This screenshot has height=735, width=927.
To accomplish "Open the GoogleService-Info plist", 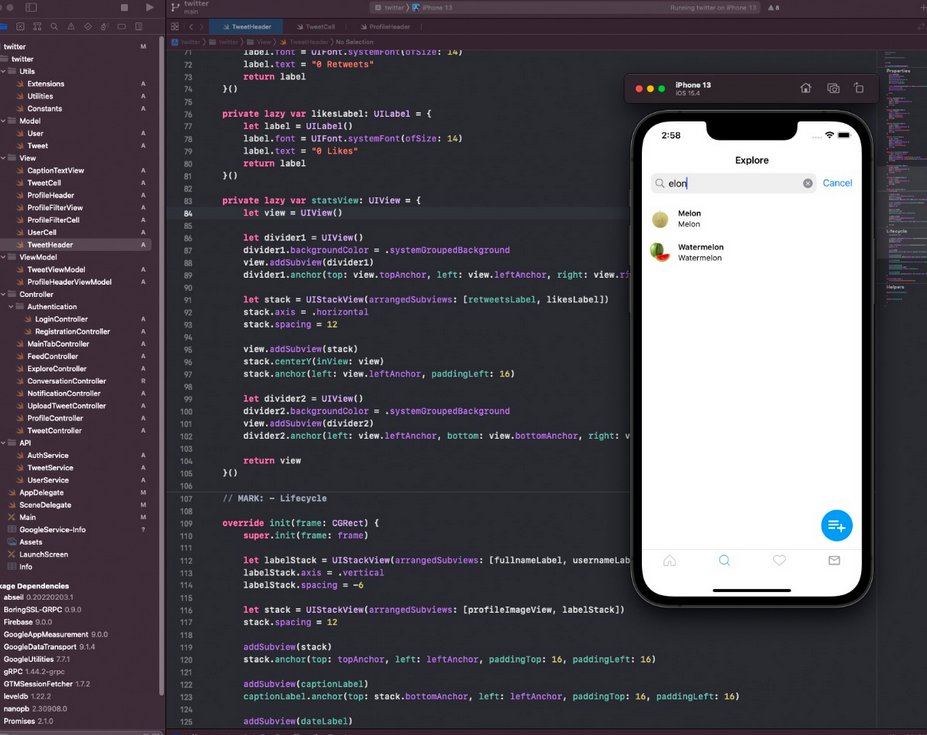I will point(52,530).
